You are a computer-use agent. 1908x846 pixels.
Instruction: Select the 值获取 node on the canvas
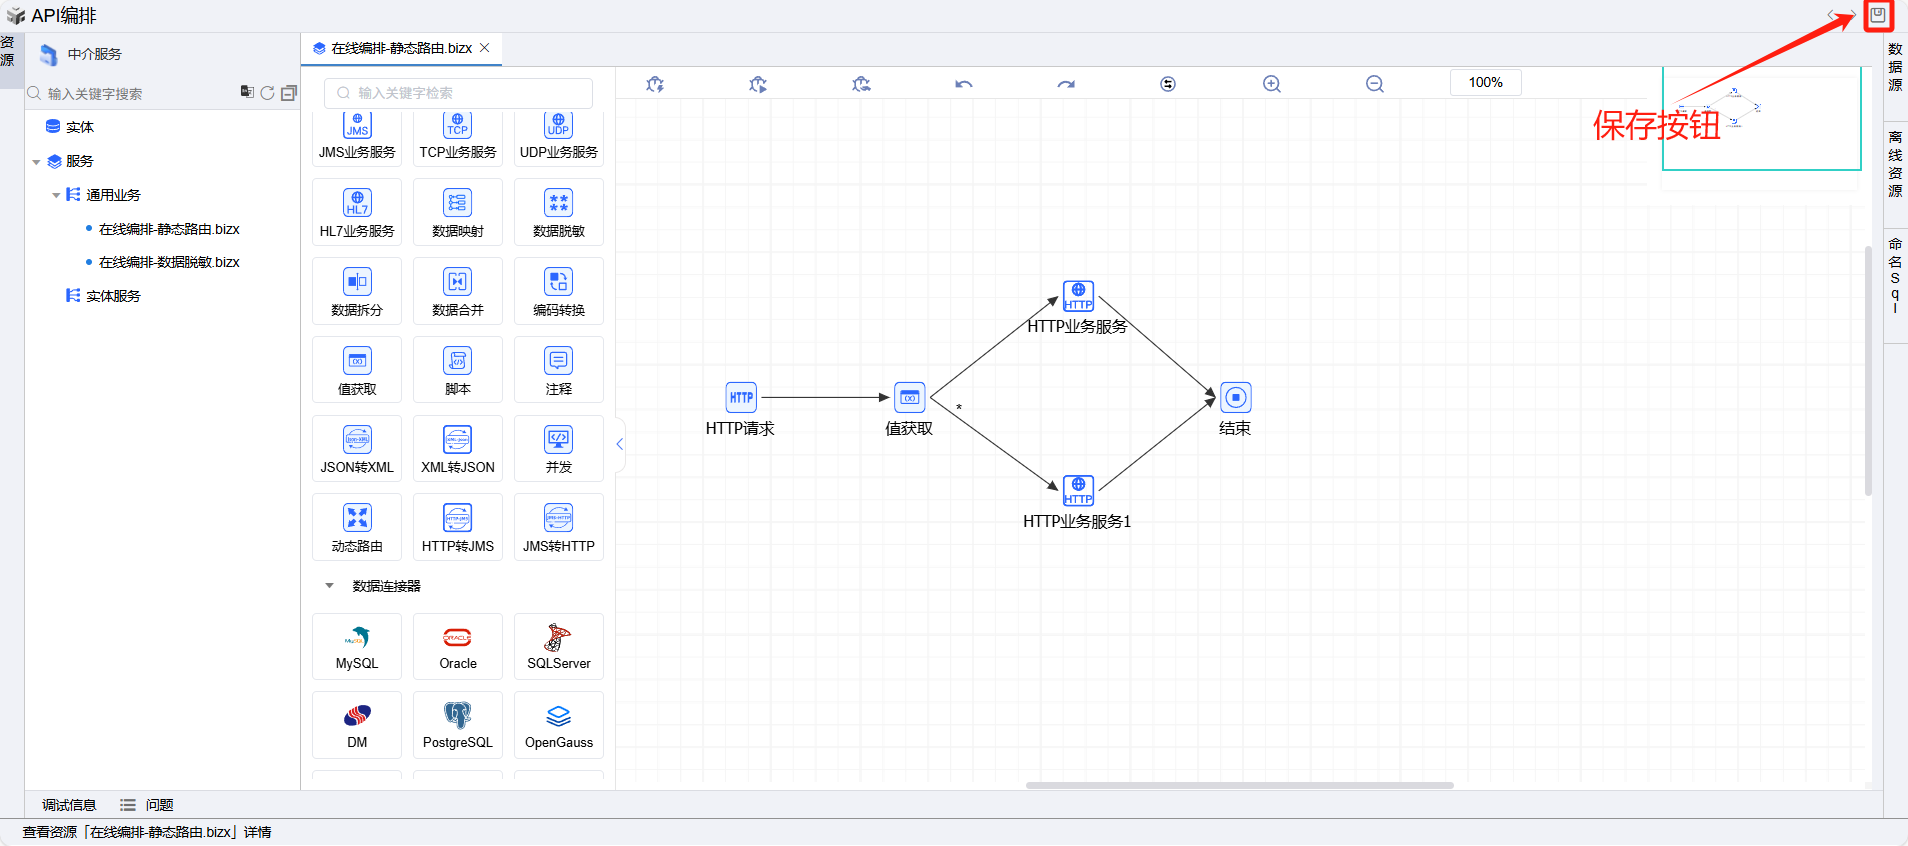click(909, 398)
